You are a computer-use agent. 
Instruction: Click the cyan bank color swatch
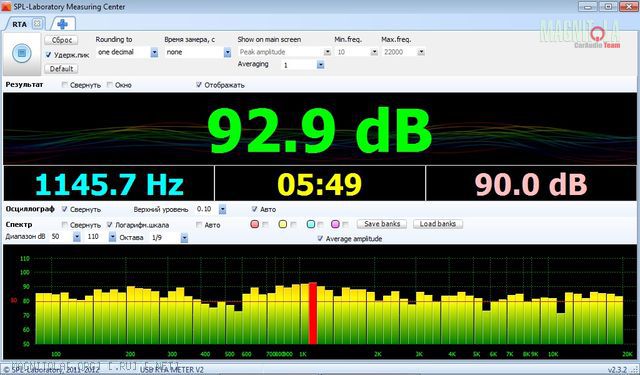click(311, 224)
